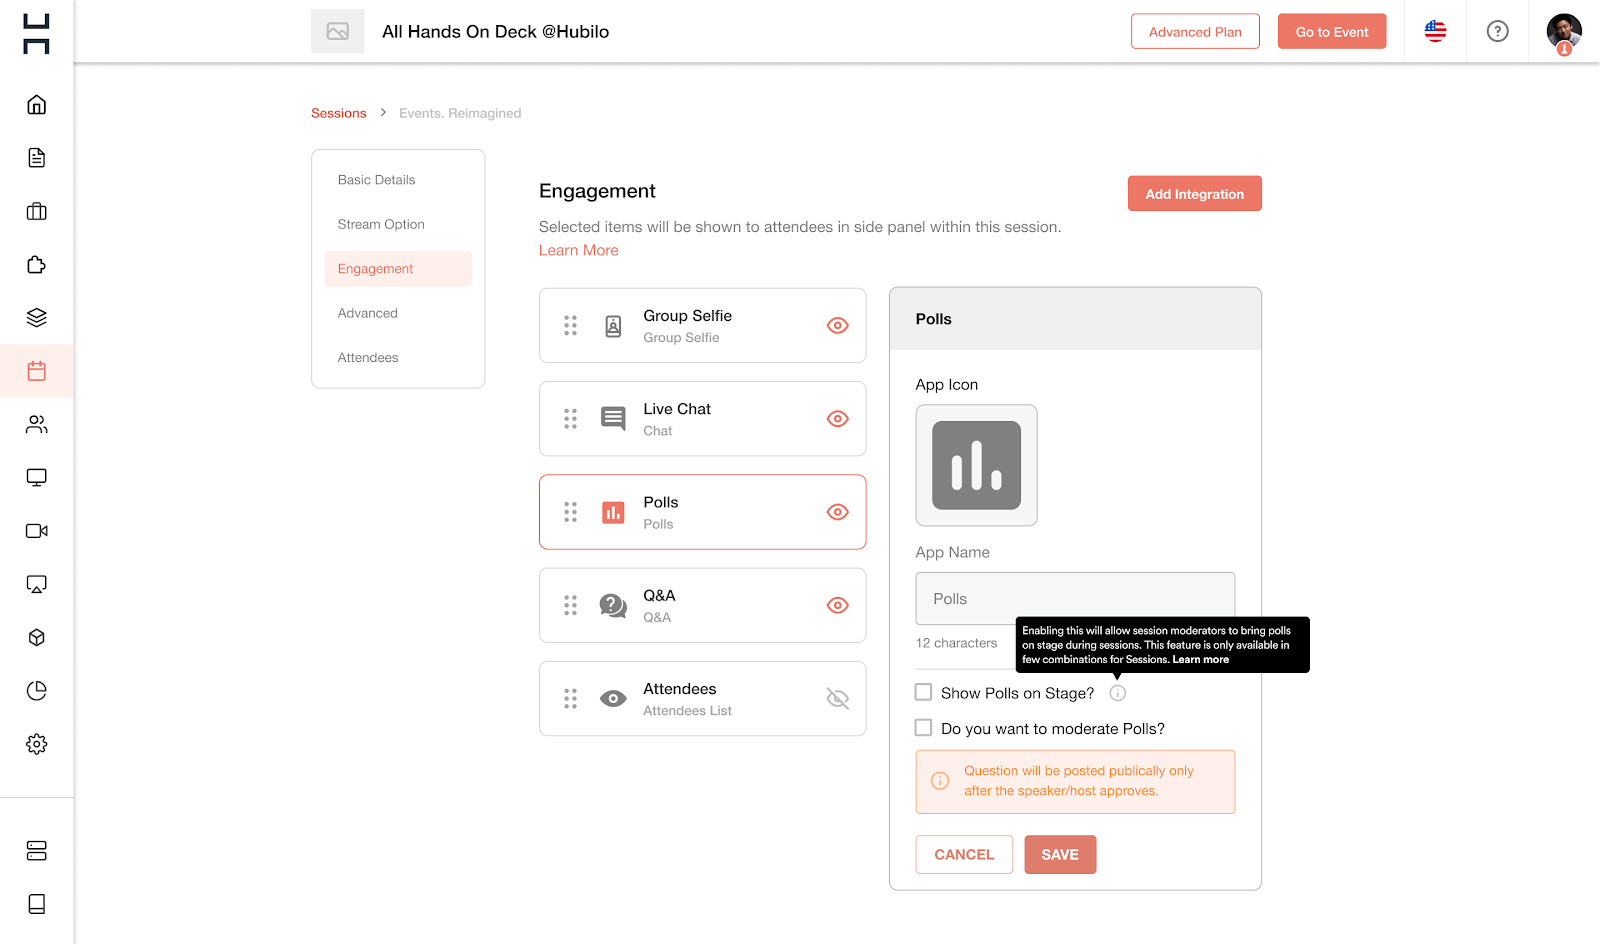Open the help question mark icon
This screenshot has width=1600, height=944.
pyautogui.click(x=1498, y=31)
